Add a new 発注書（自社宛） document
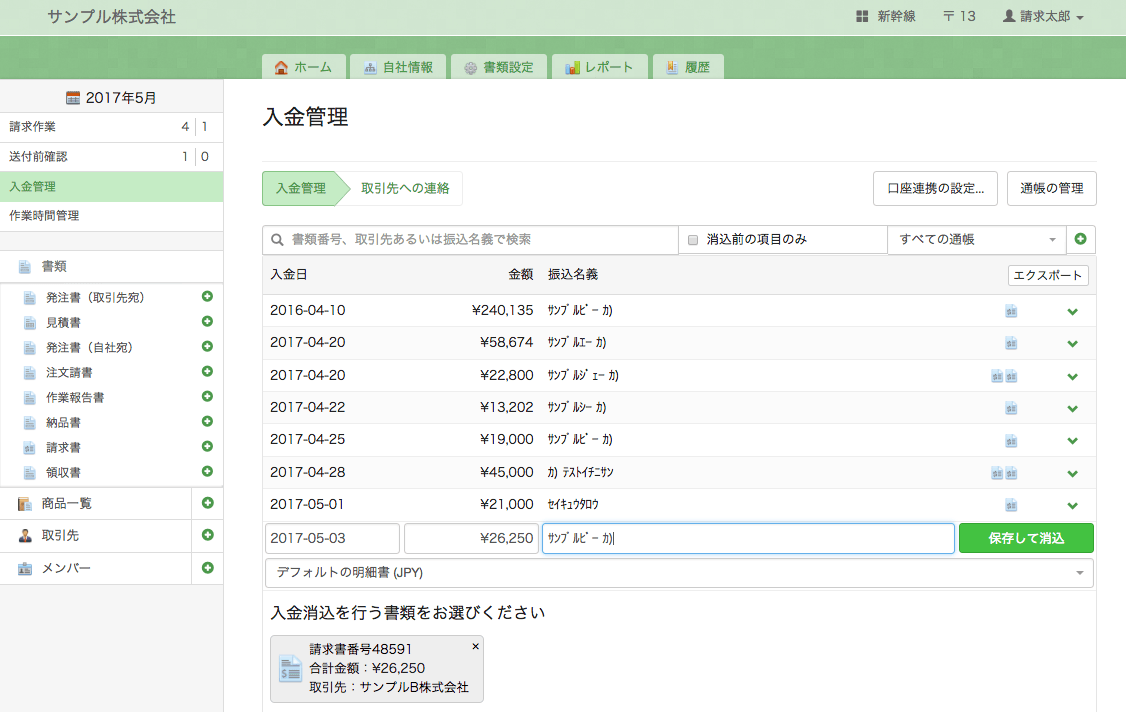Screen dimensions: 1126x712 [207, 346]
